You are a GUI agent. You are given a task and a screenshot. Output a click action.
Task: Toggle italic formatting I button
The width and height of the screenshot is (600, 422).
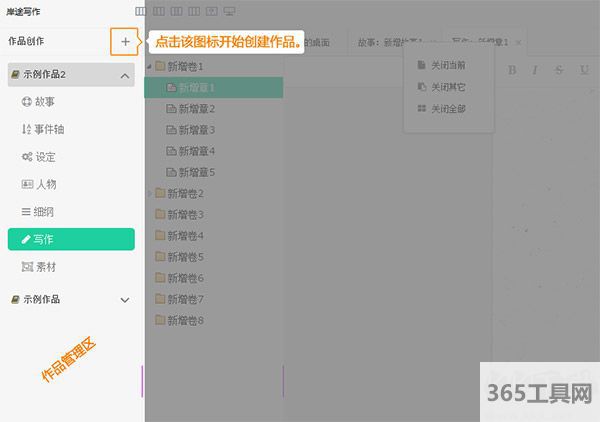pyautogui.click(x=535, y=70)
